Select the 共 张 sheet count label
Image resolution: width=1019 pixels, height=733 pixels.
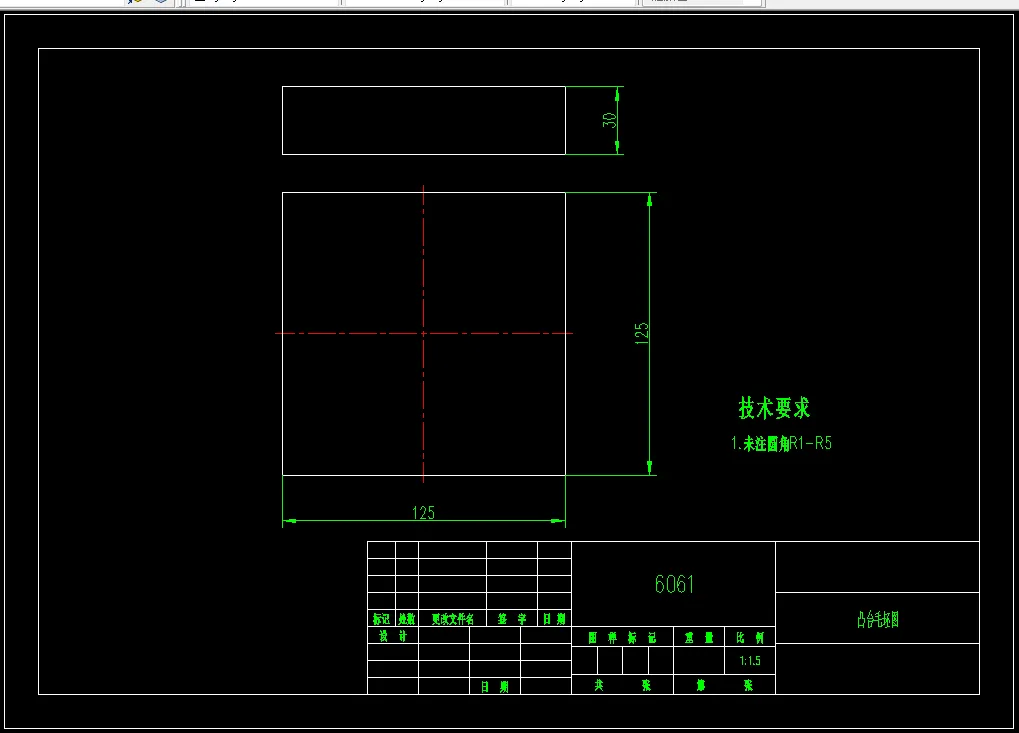click(x=622, y=685)
